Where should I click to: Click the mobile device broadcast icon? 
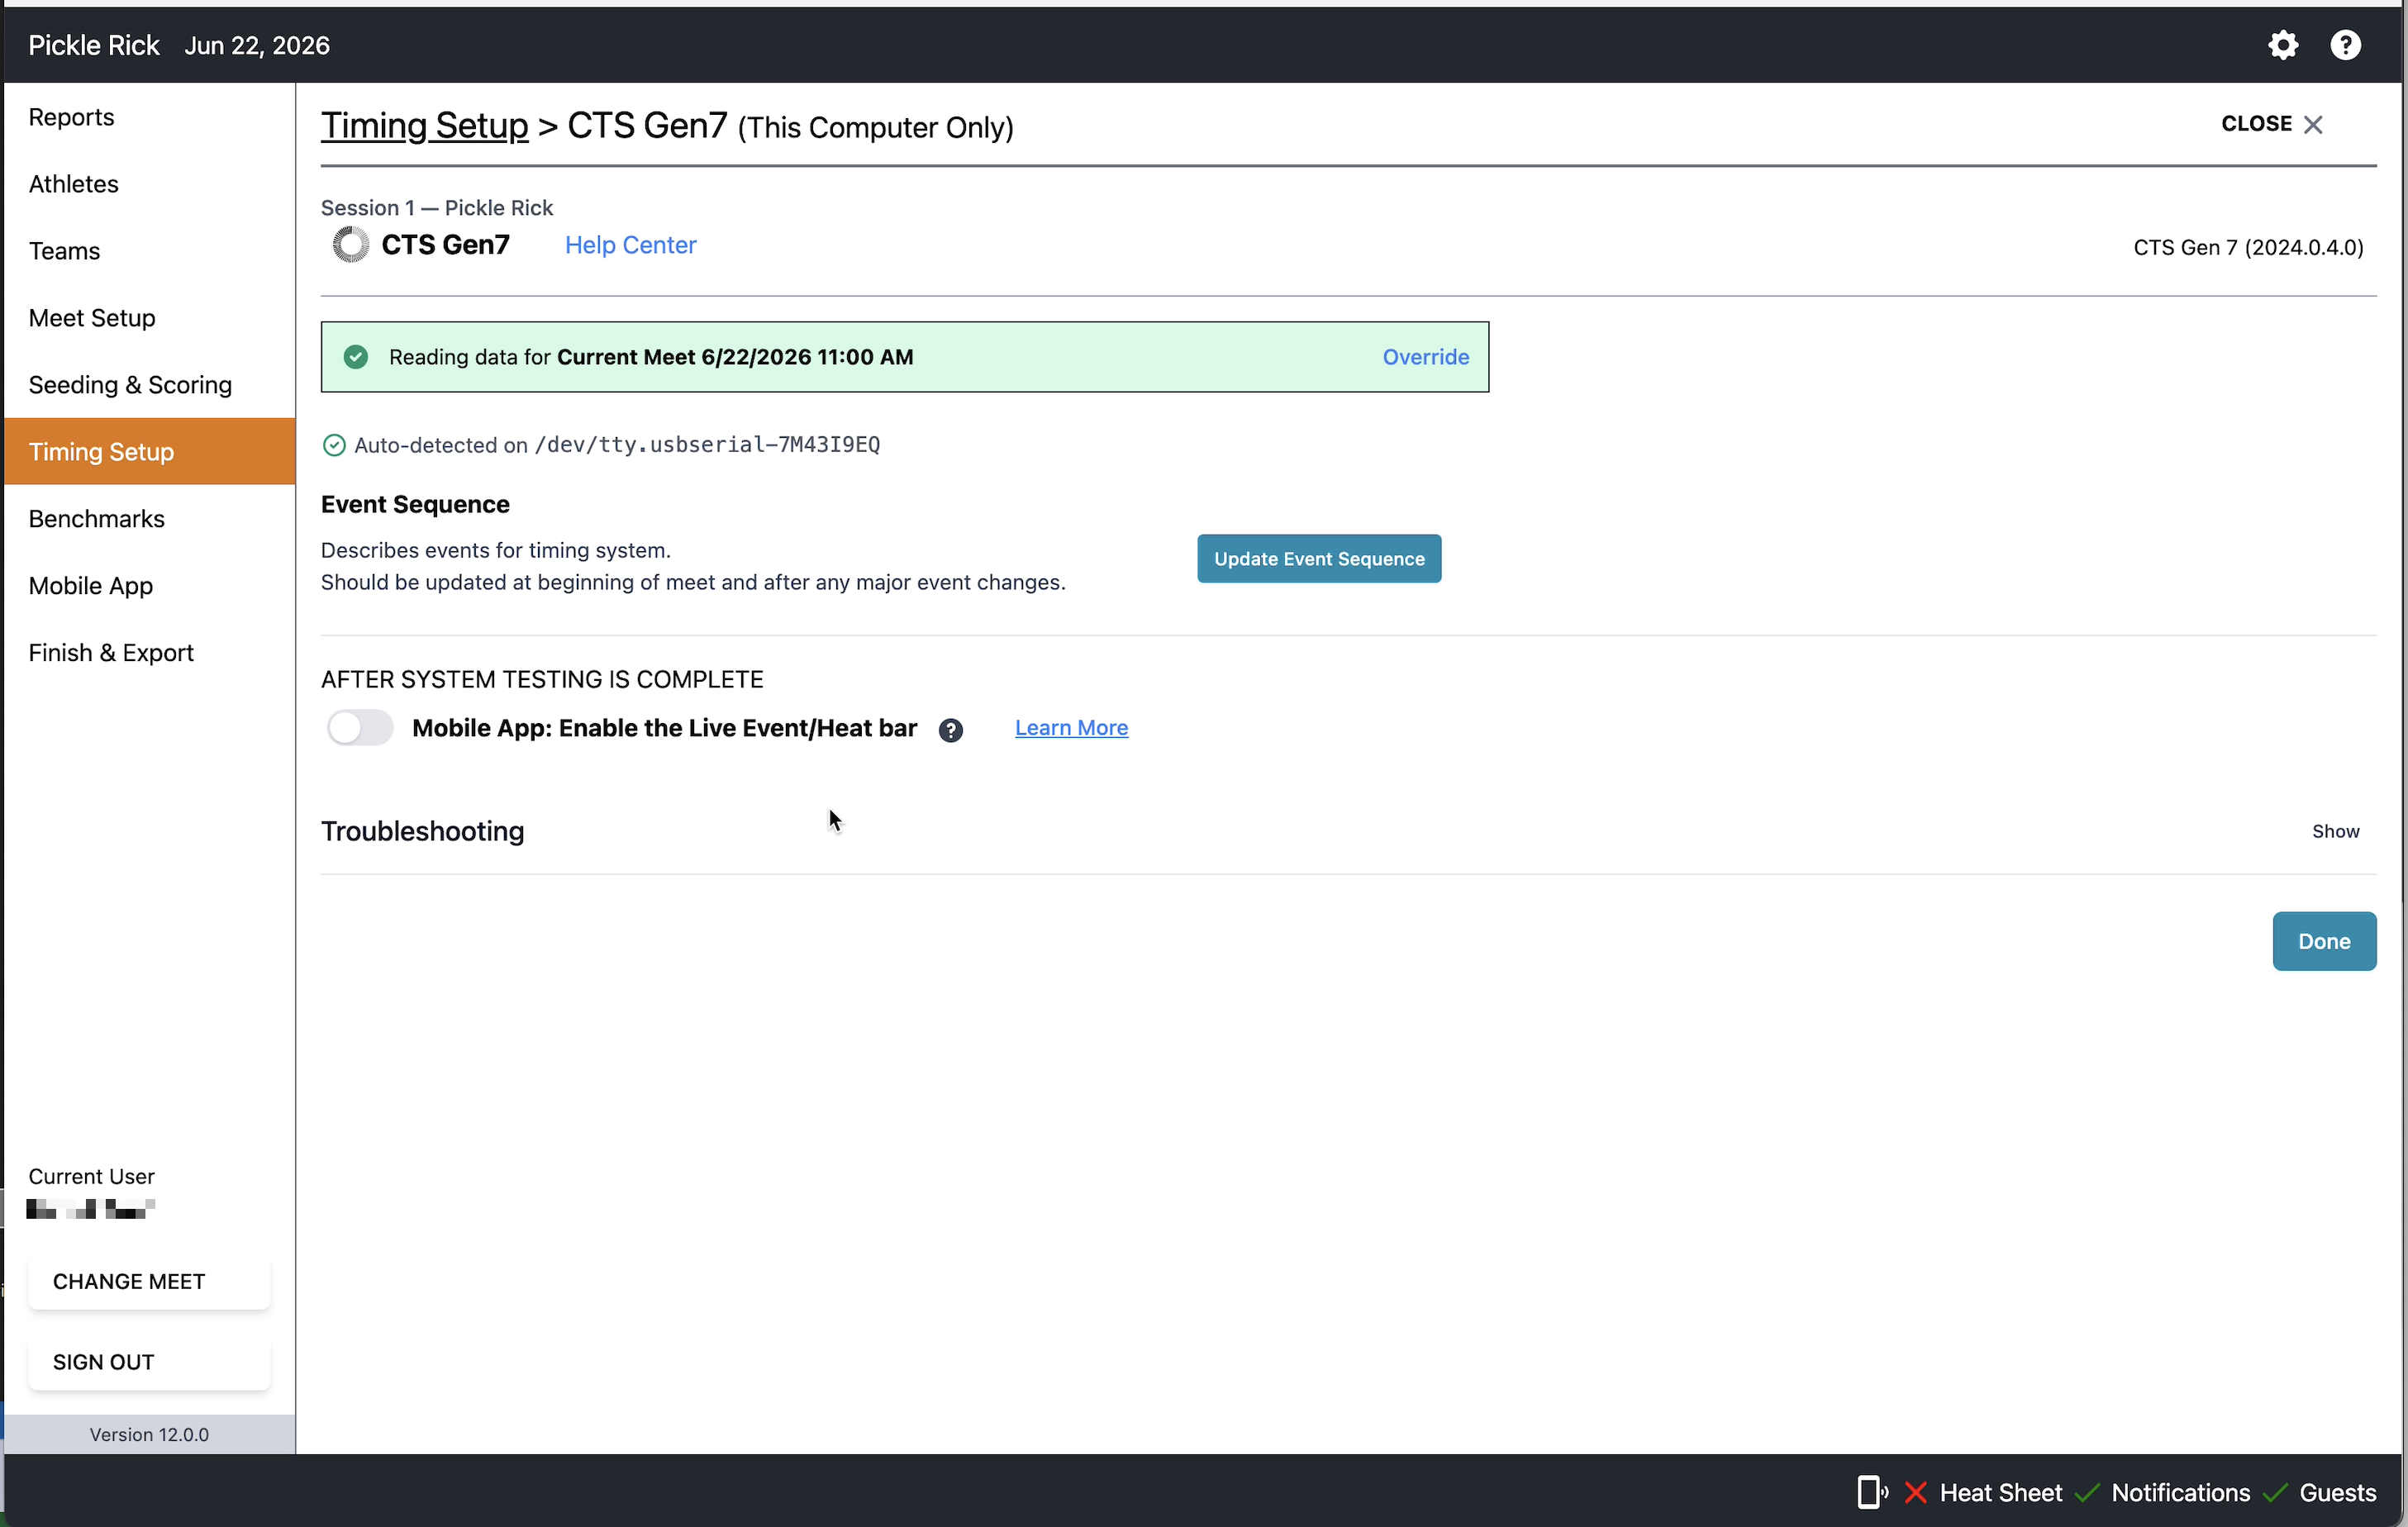(x=1872, y=1492)
